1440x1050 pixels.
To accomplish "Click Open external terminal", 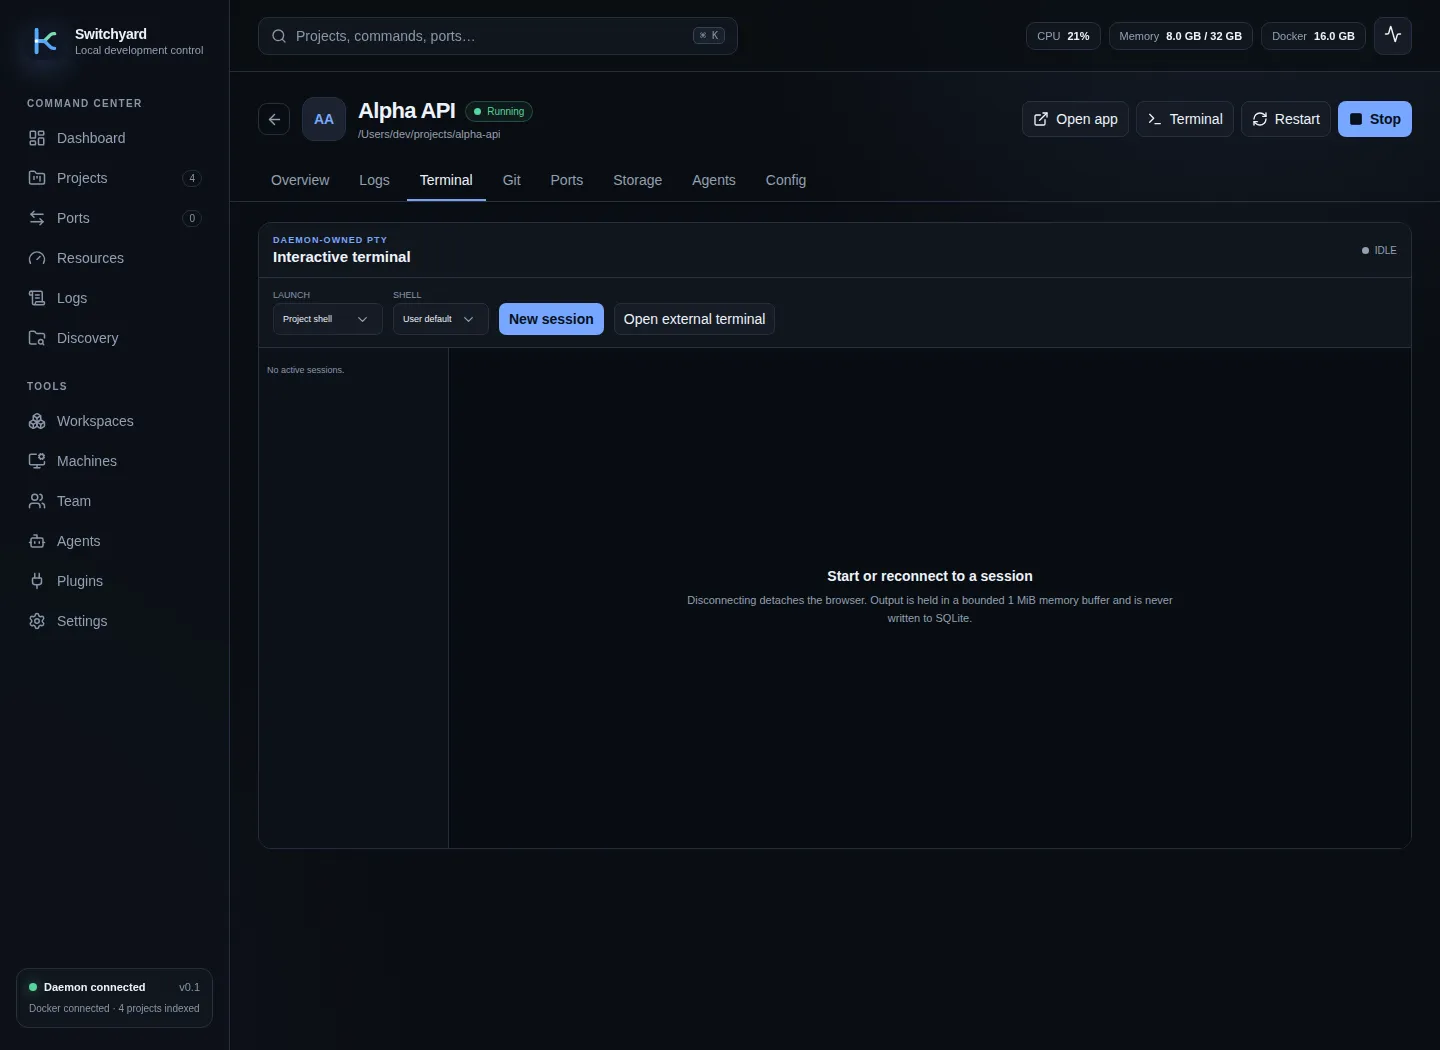I will tap(694, 319).
